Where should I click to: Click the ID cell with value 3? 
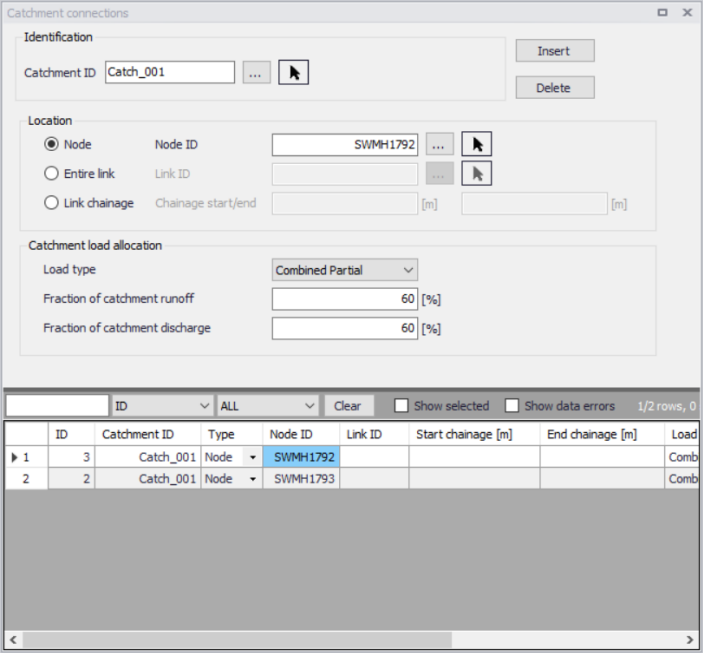[71, 457]
